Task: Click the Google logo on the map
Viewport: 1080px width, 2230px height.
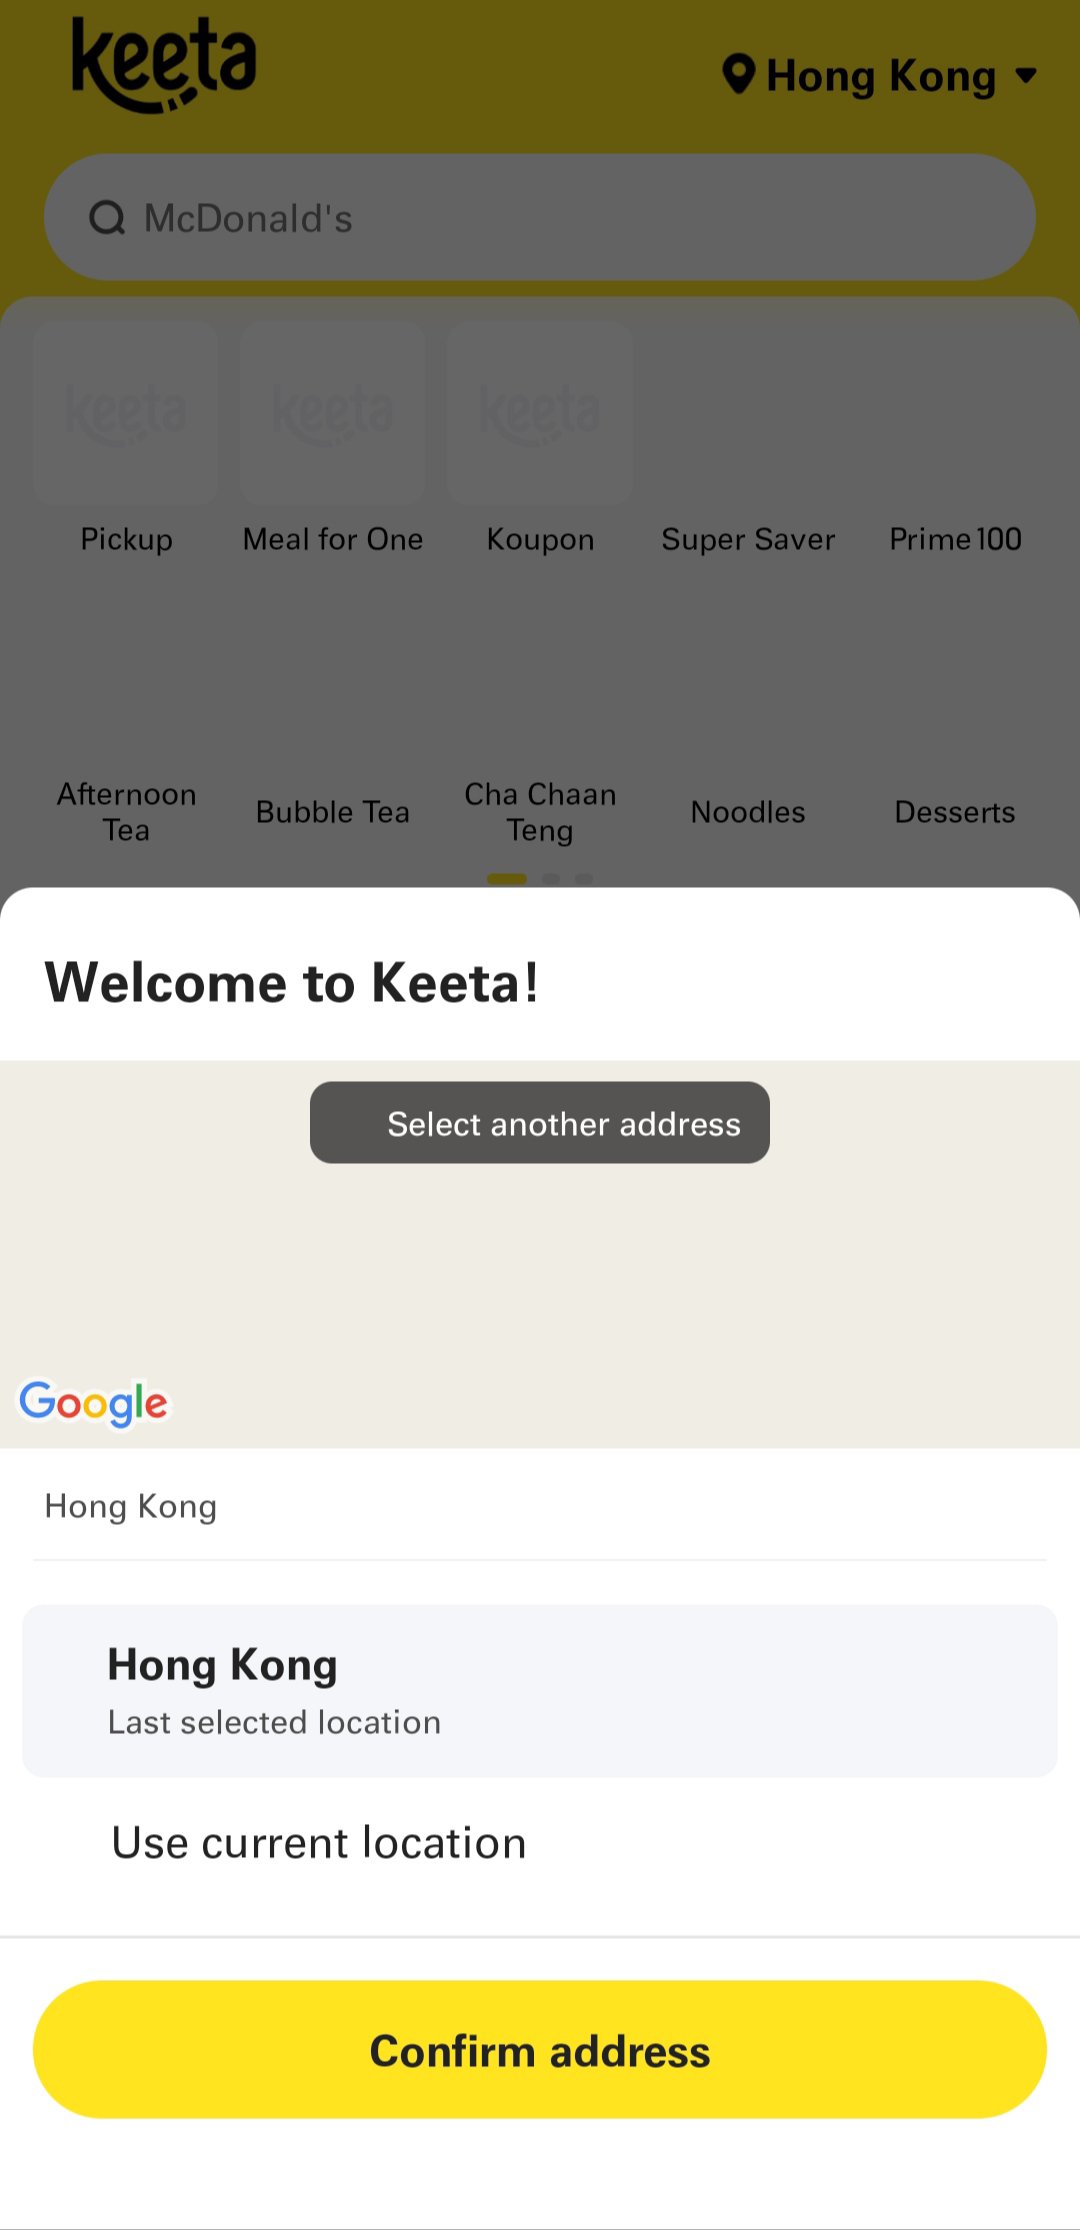Action: (94, 1403)
